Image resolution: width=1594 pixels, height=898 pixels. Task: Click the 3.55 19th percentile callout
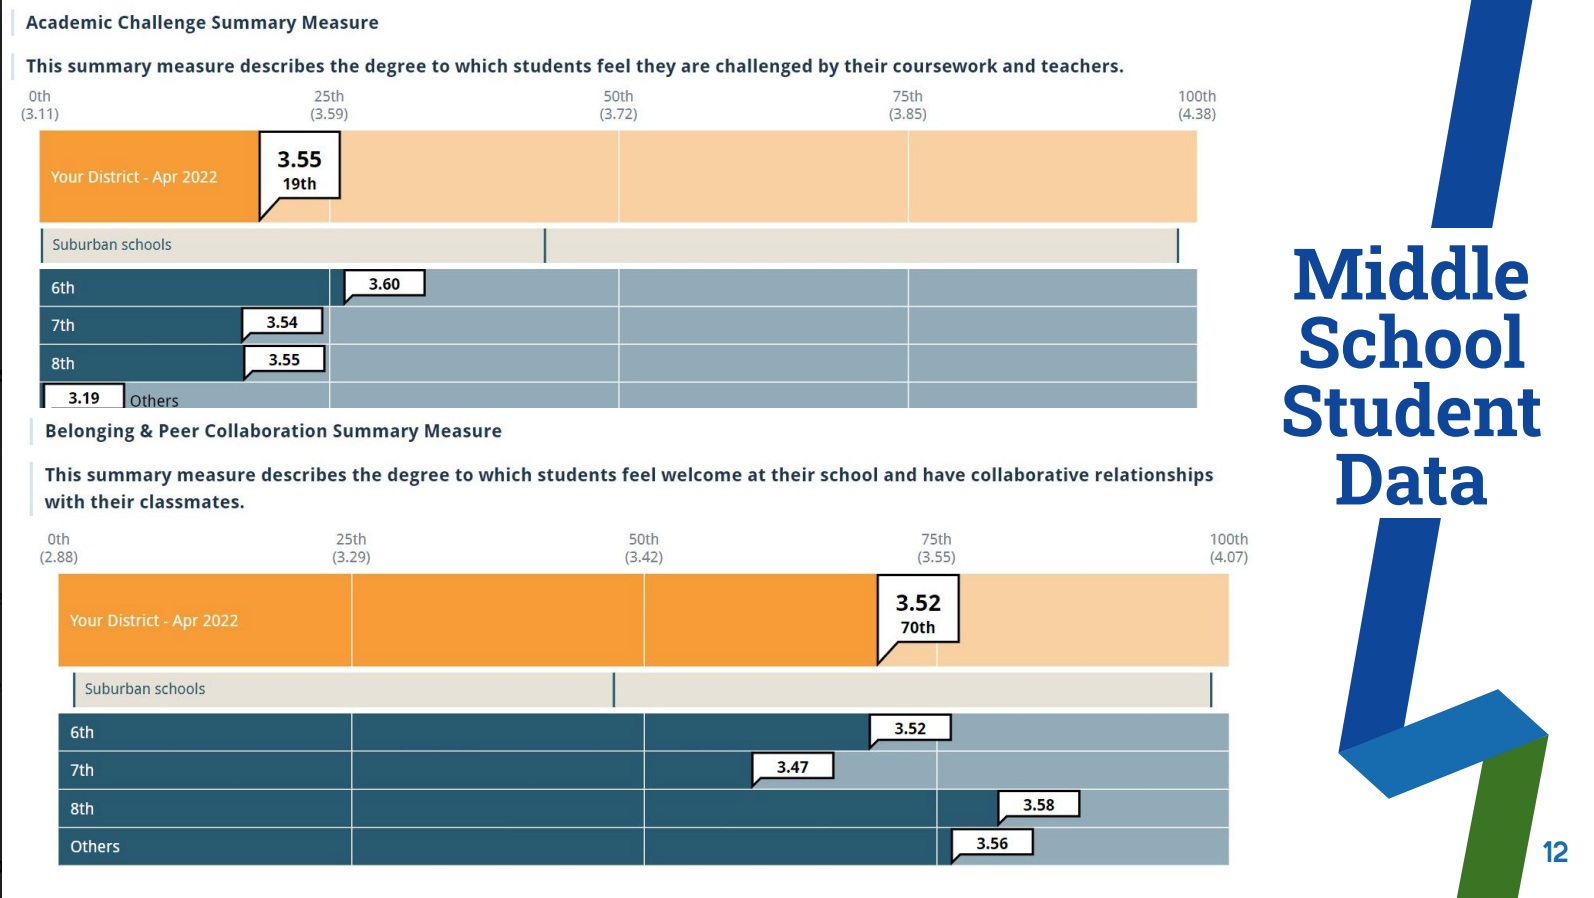(299, 169)
